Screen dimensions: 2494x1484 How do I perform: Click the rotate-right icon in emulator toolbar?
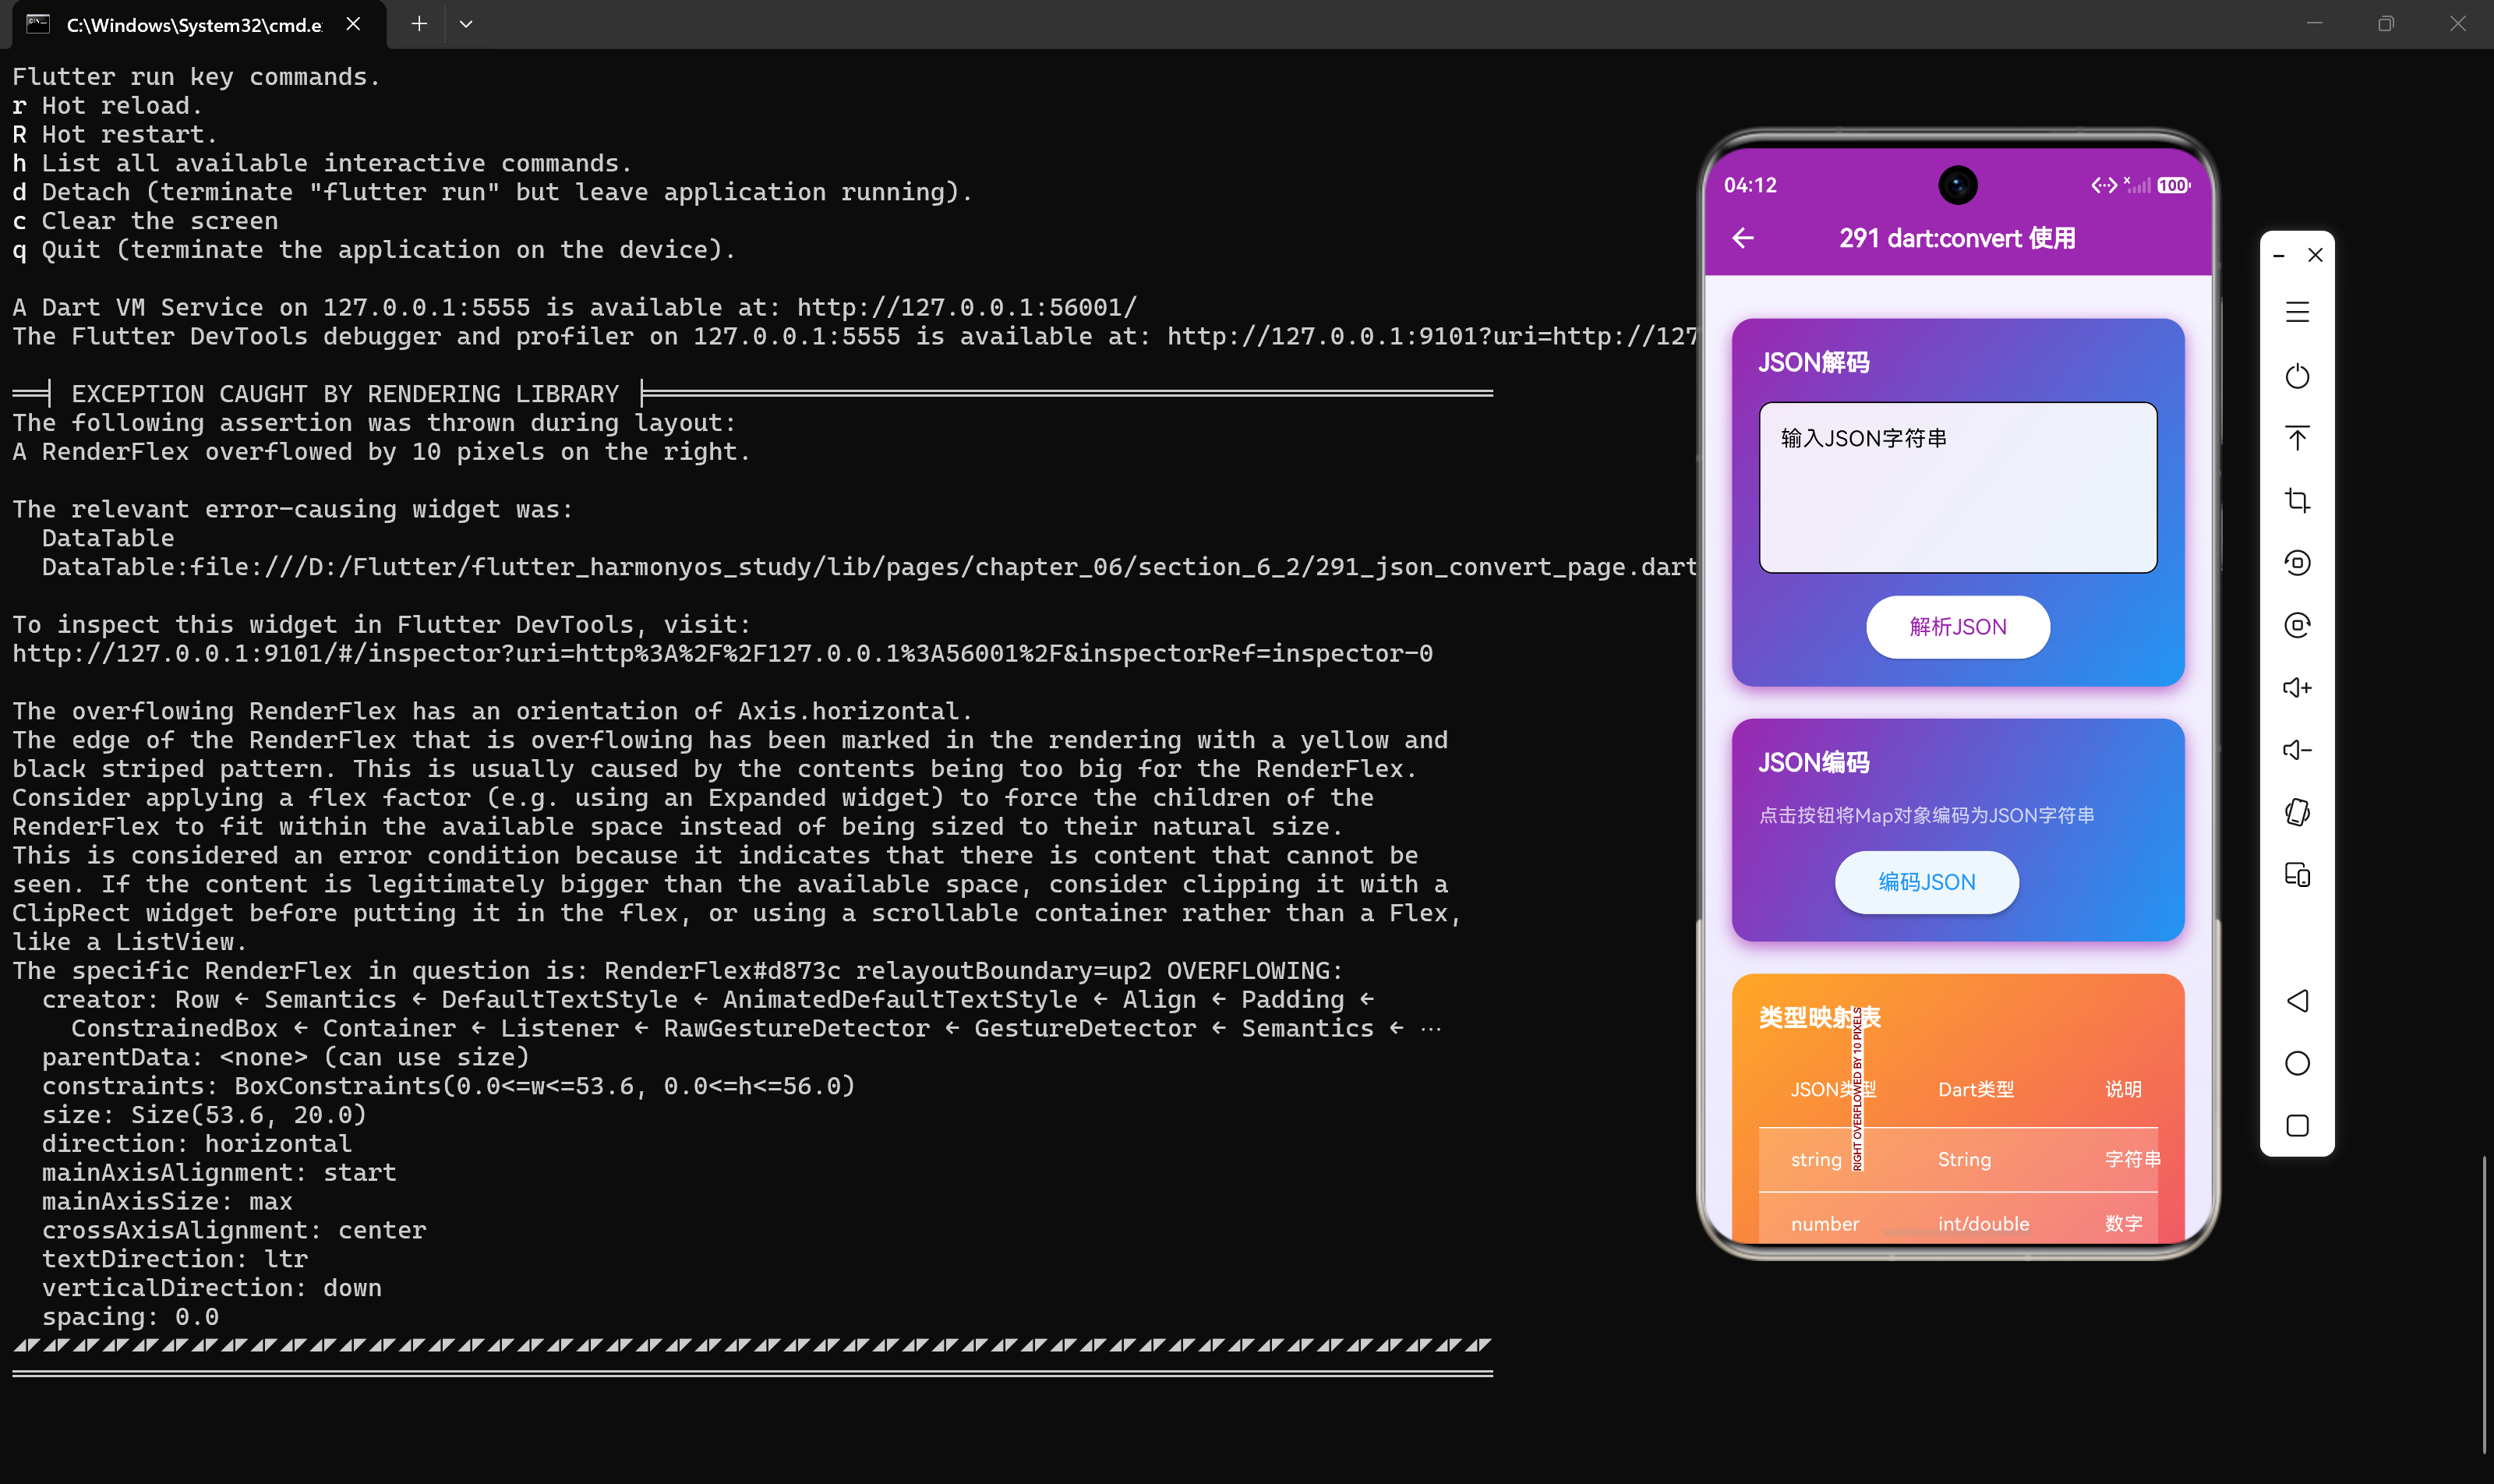(x=2297, y=625)
